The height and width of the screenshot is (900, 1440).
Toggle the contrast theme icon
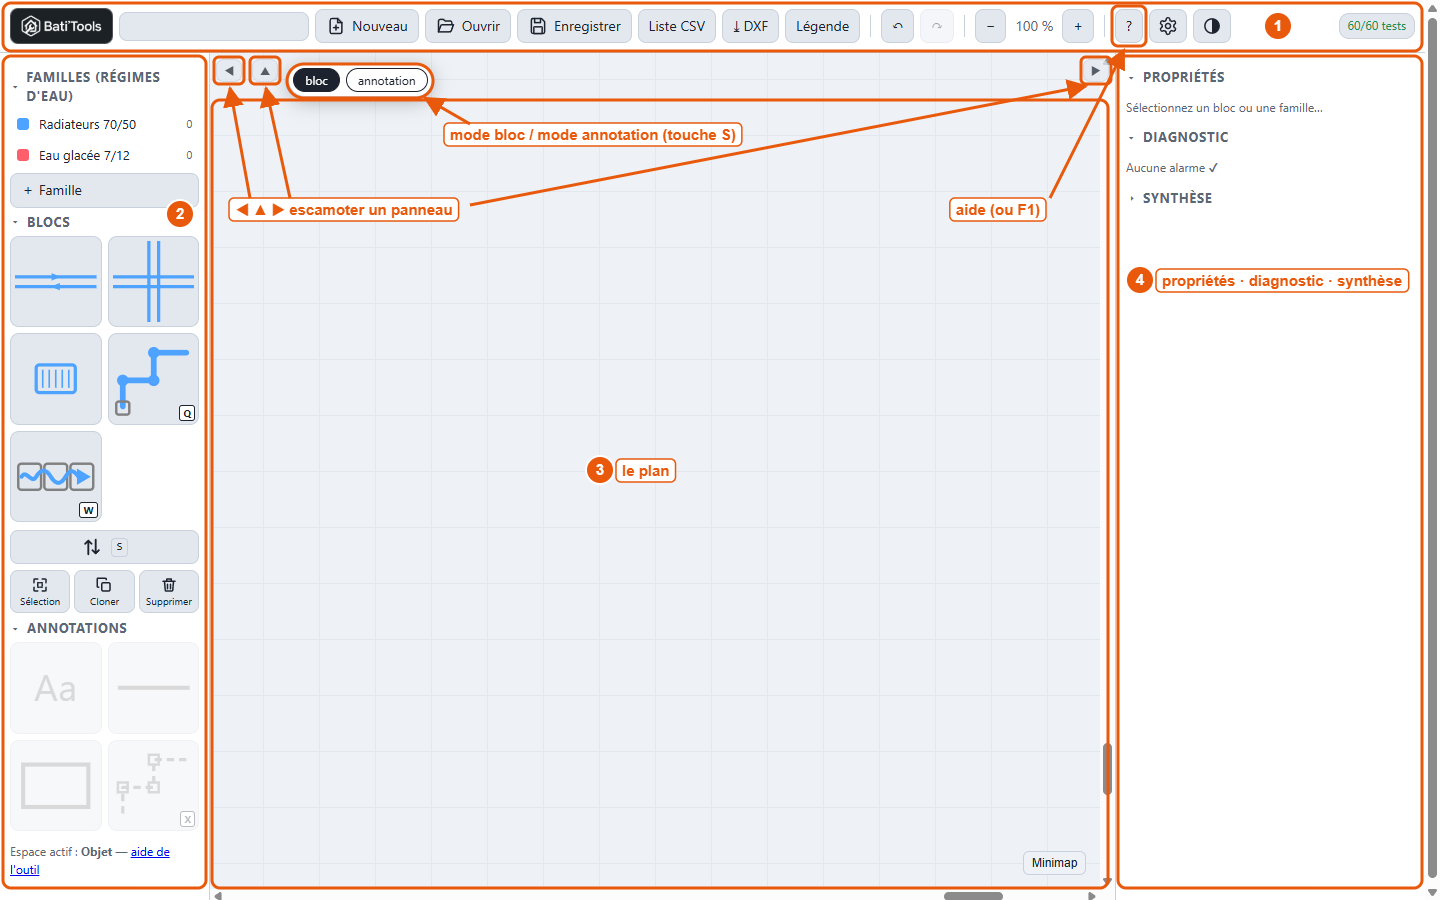1212,26
